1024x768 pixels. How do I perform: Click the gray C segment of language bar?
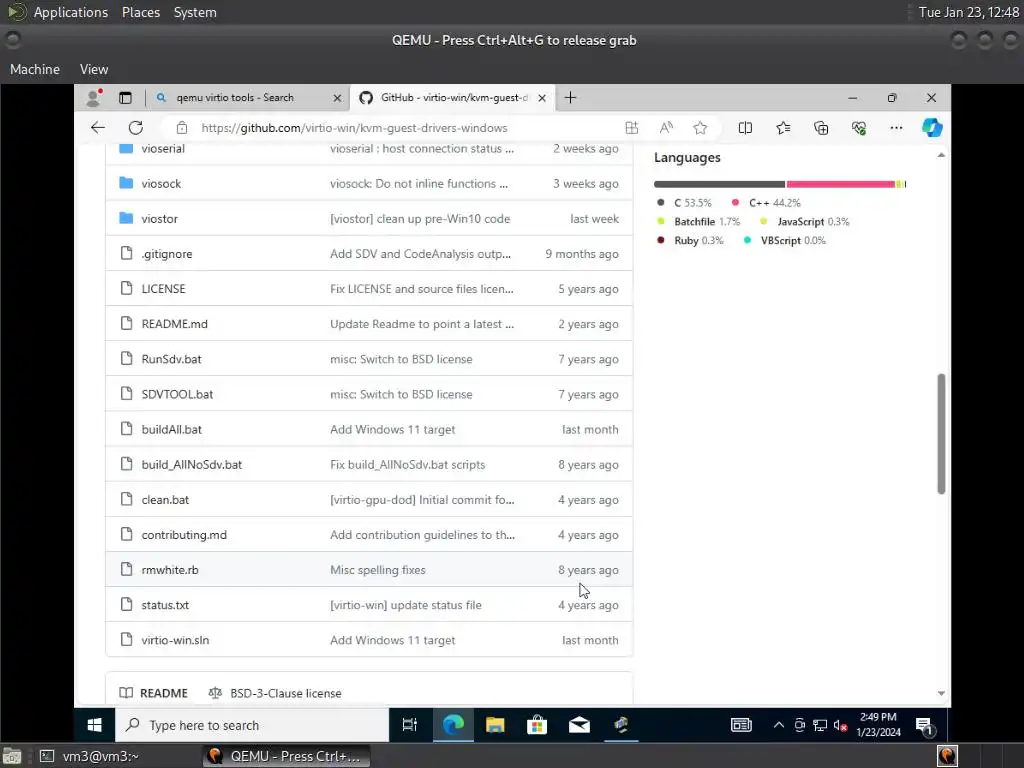coord(719,184)
